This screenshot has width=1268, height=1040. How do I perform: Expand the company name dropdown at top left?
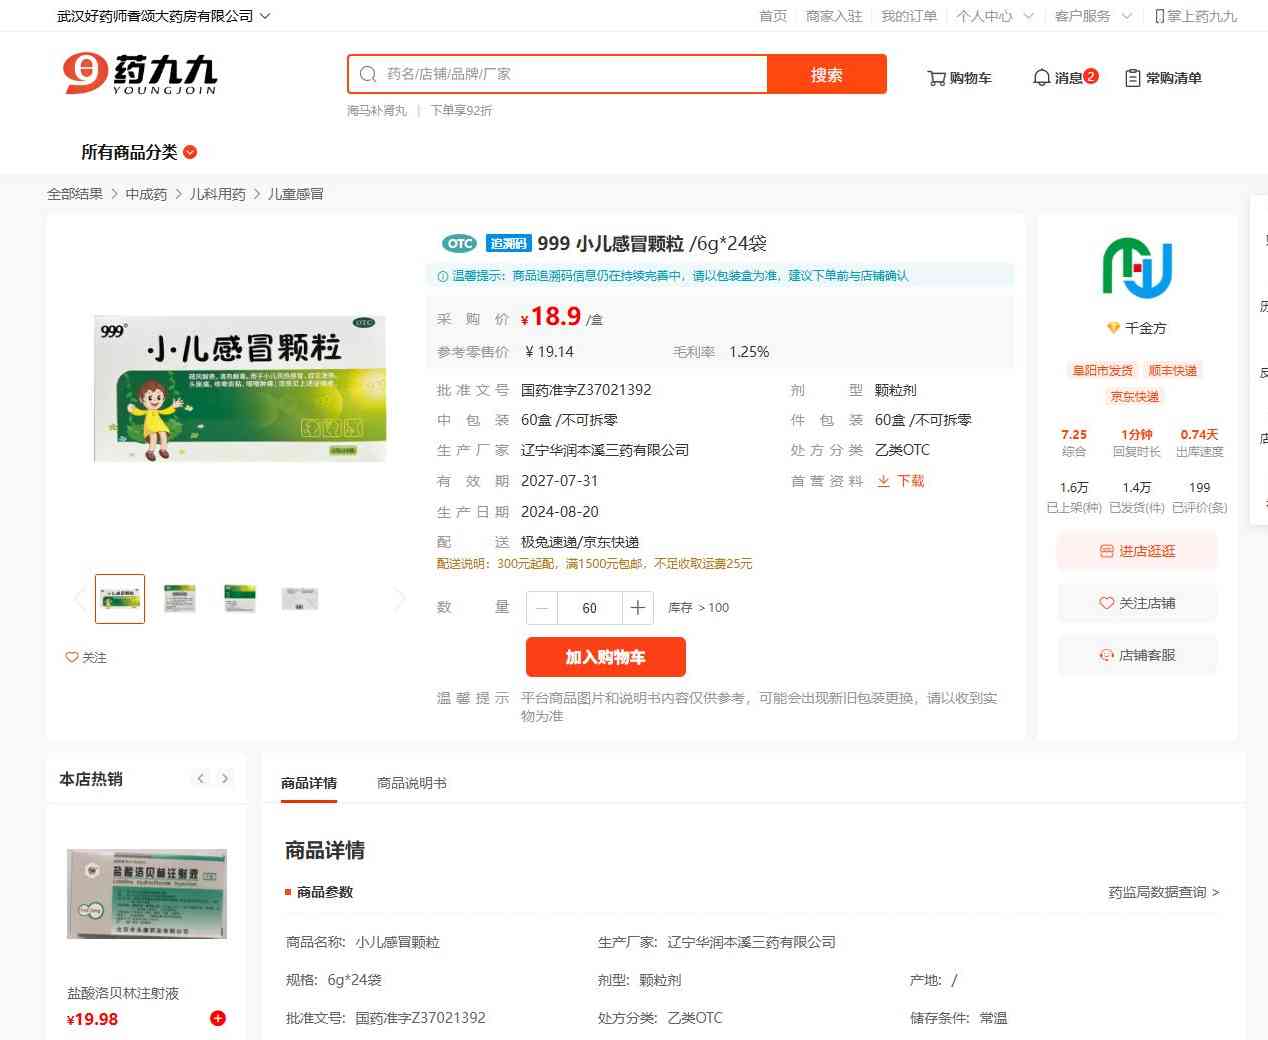point(265,16)
